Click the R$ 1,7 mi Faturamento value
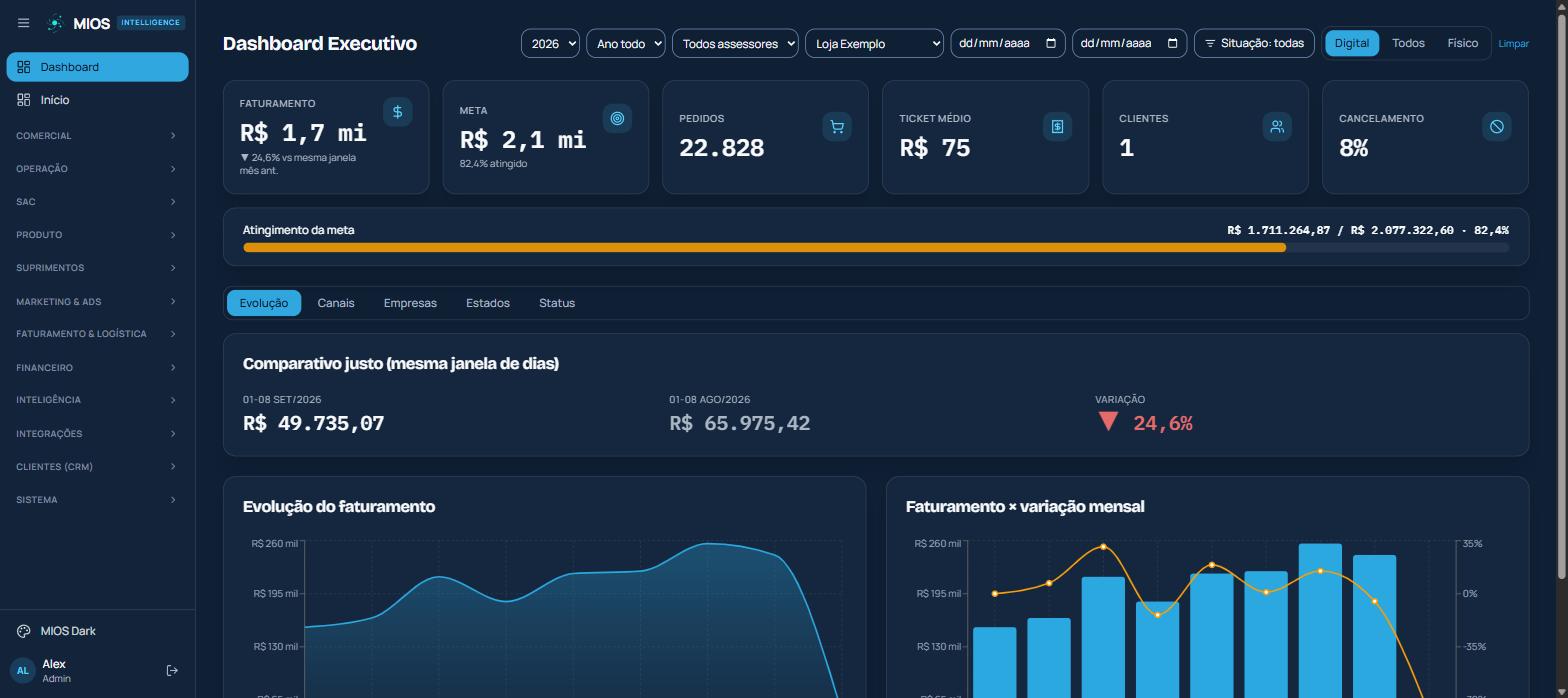This screenshot has width=1568, height=698. coord(303,133)
